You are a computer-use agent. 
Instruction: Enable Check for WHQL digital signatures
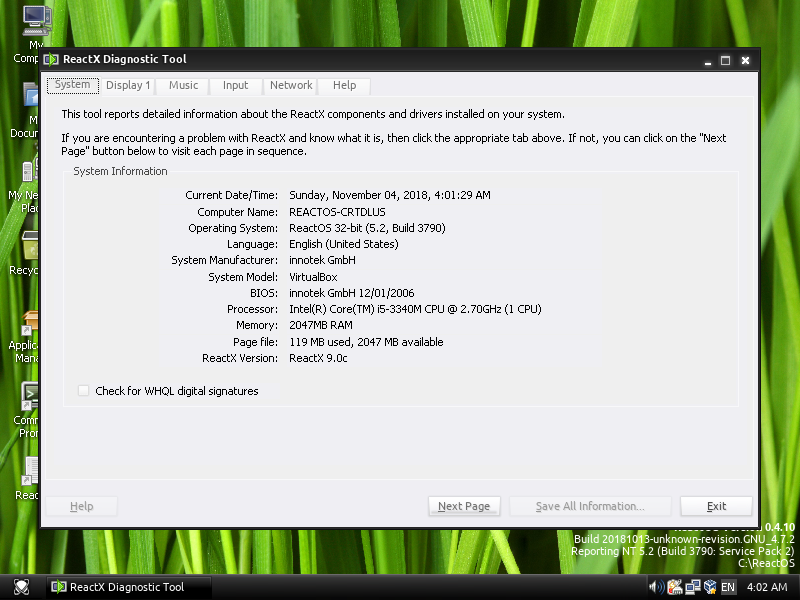[x=83, y=391]
